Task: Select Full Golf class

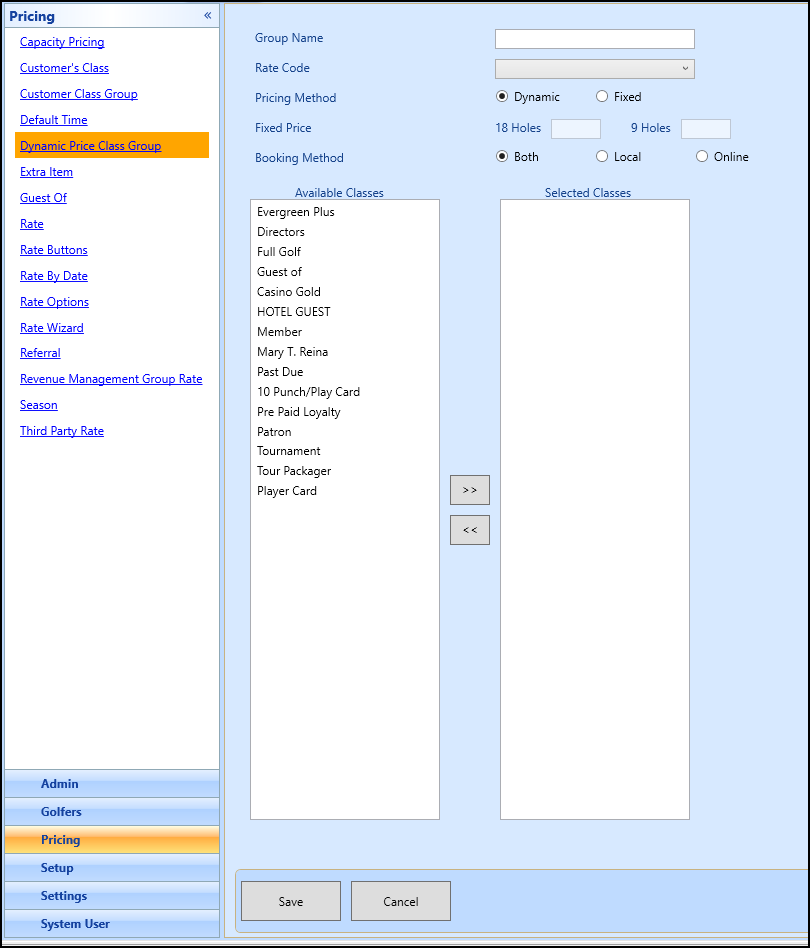Action: tap(279, 252)
